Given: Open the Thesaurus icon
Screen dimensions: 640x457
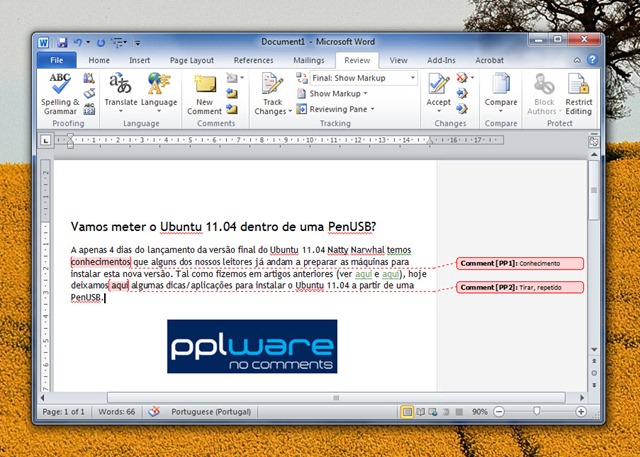Looking at the screenshot, I should point(89,94).
